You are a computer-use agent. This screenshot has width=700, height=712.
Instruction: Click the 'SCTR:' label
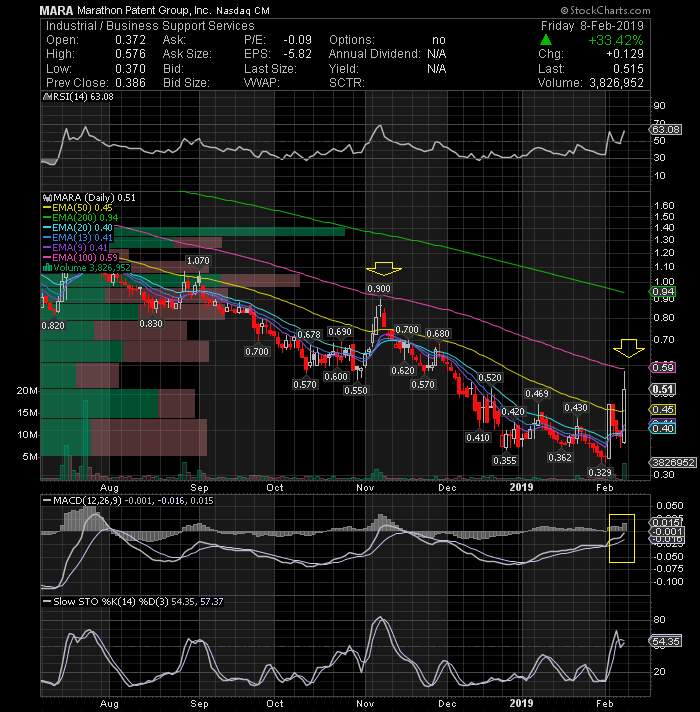click(347, 83)
